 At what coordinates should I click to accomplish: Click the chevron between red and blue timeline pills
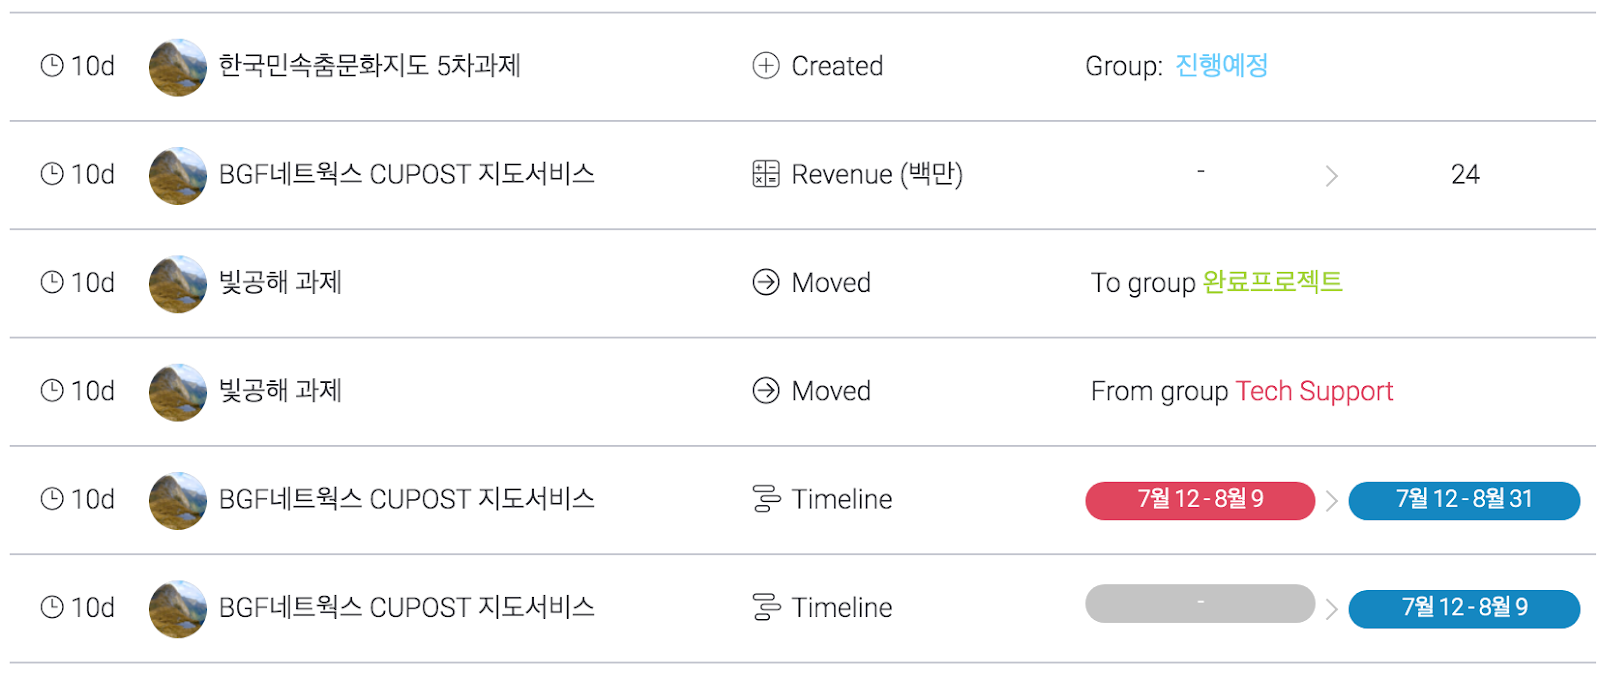1331,501
